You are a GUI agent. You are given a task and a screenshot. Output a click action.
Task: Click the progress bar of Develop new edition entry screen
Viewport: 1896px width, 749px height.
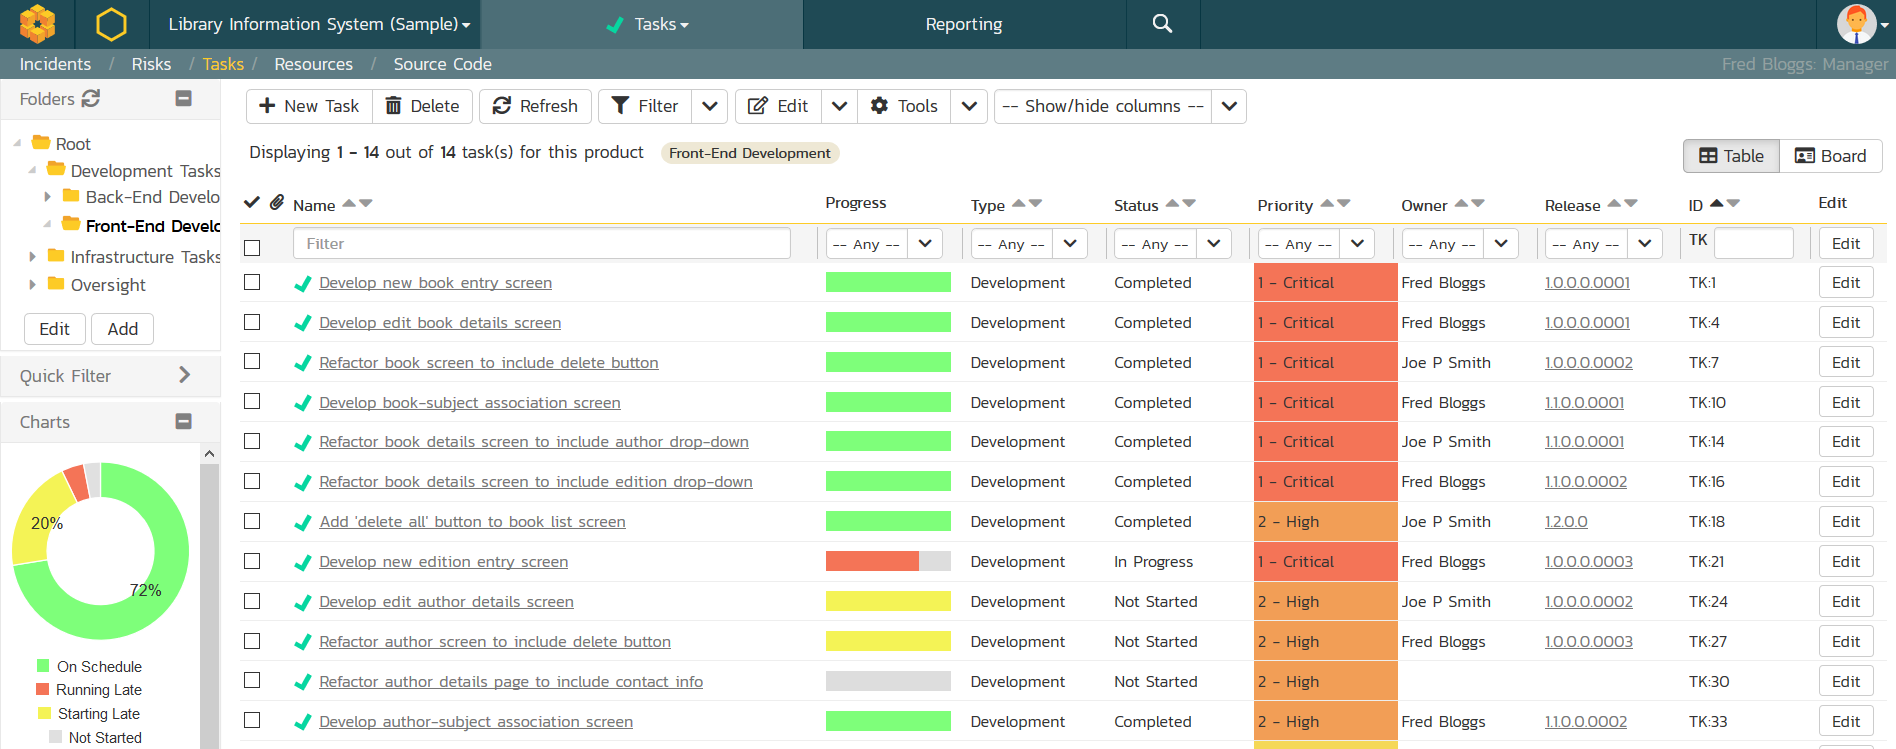[x=888, y=562]
